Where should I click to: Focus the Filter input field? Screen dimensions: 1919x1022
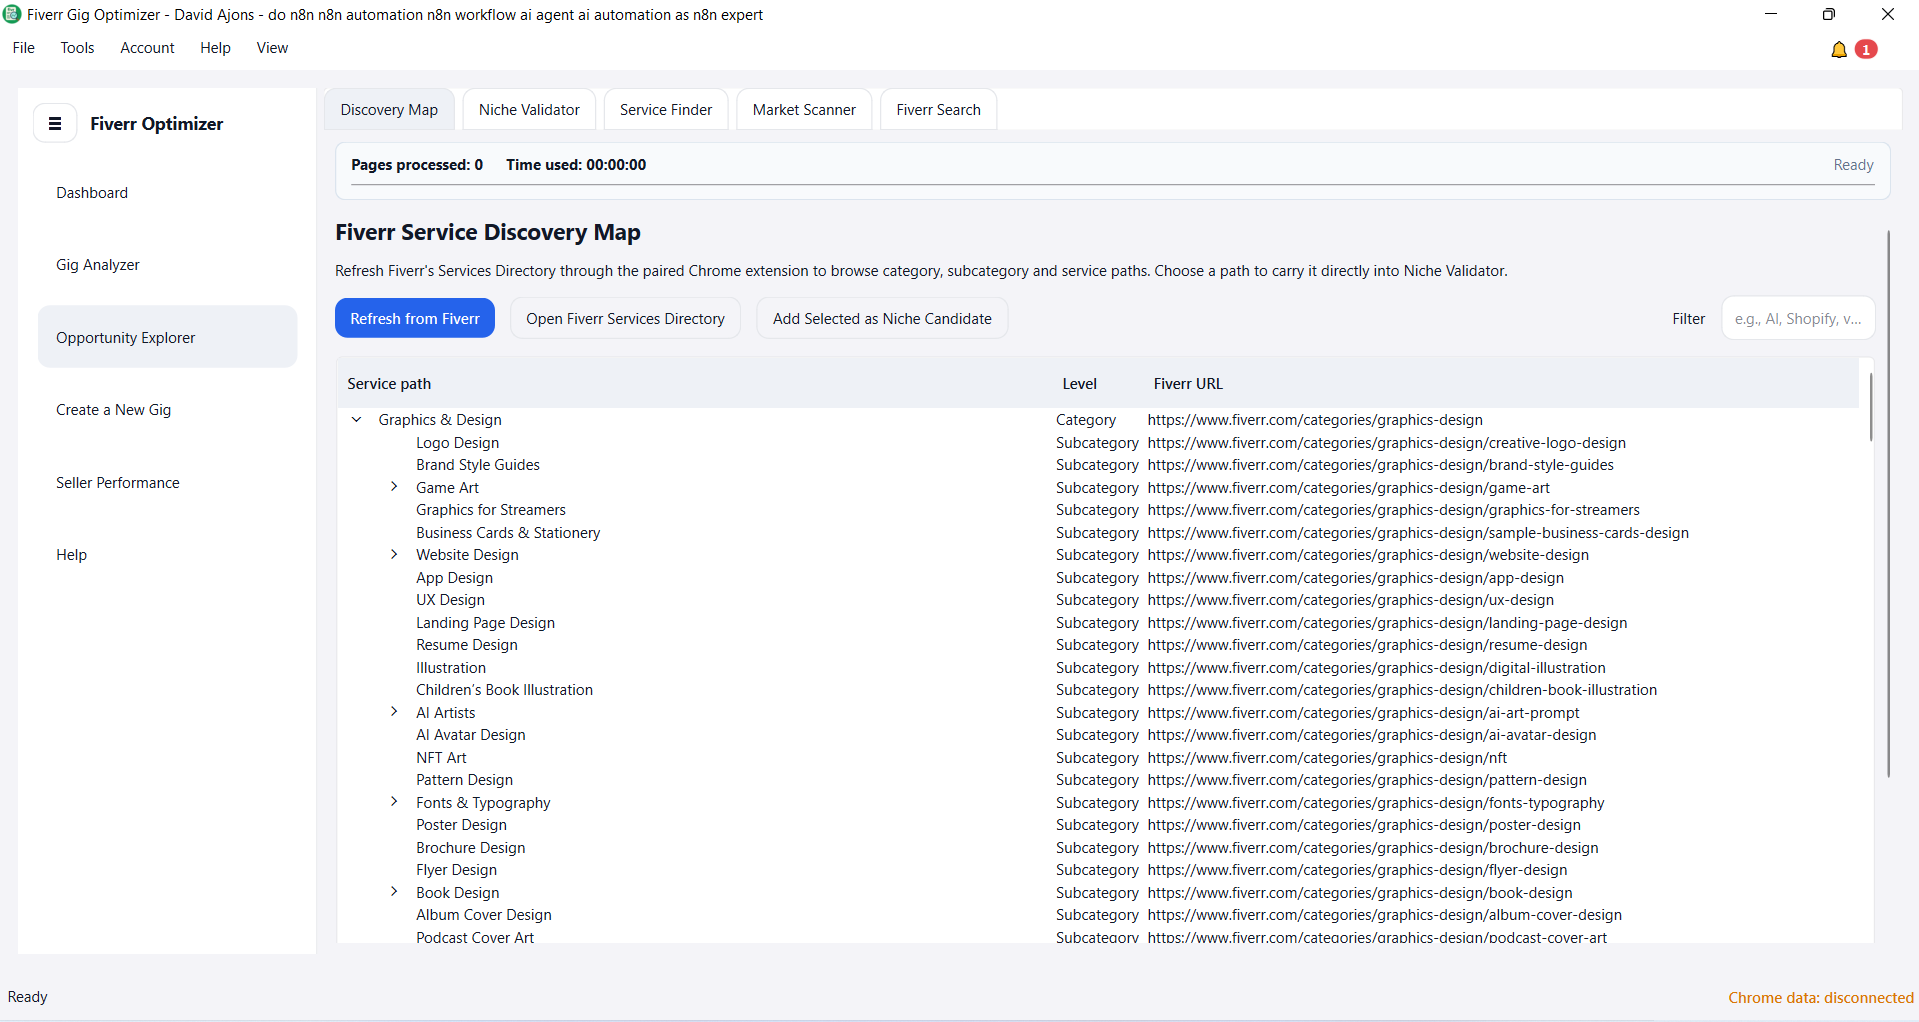[1798, 318]
